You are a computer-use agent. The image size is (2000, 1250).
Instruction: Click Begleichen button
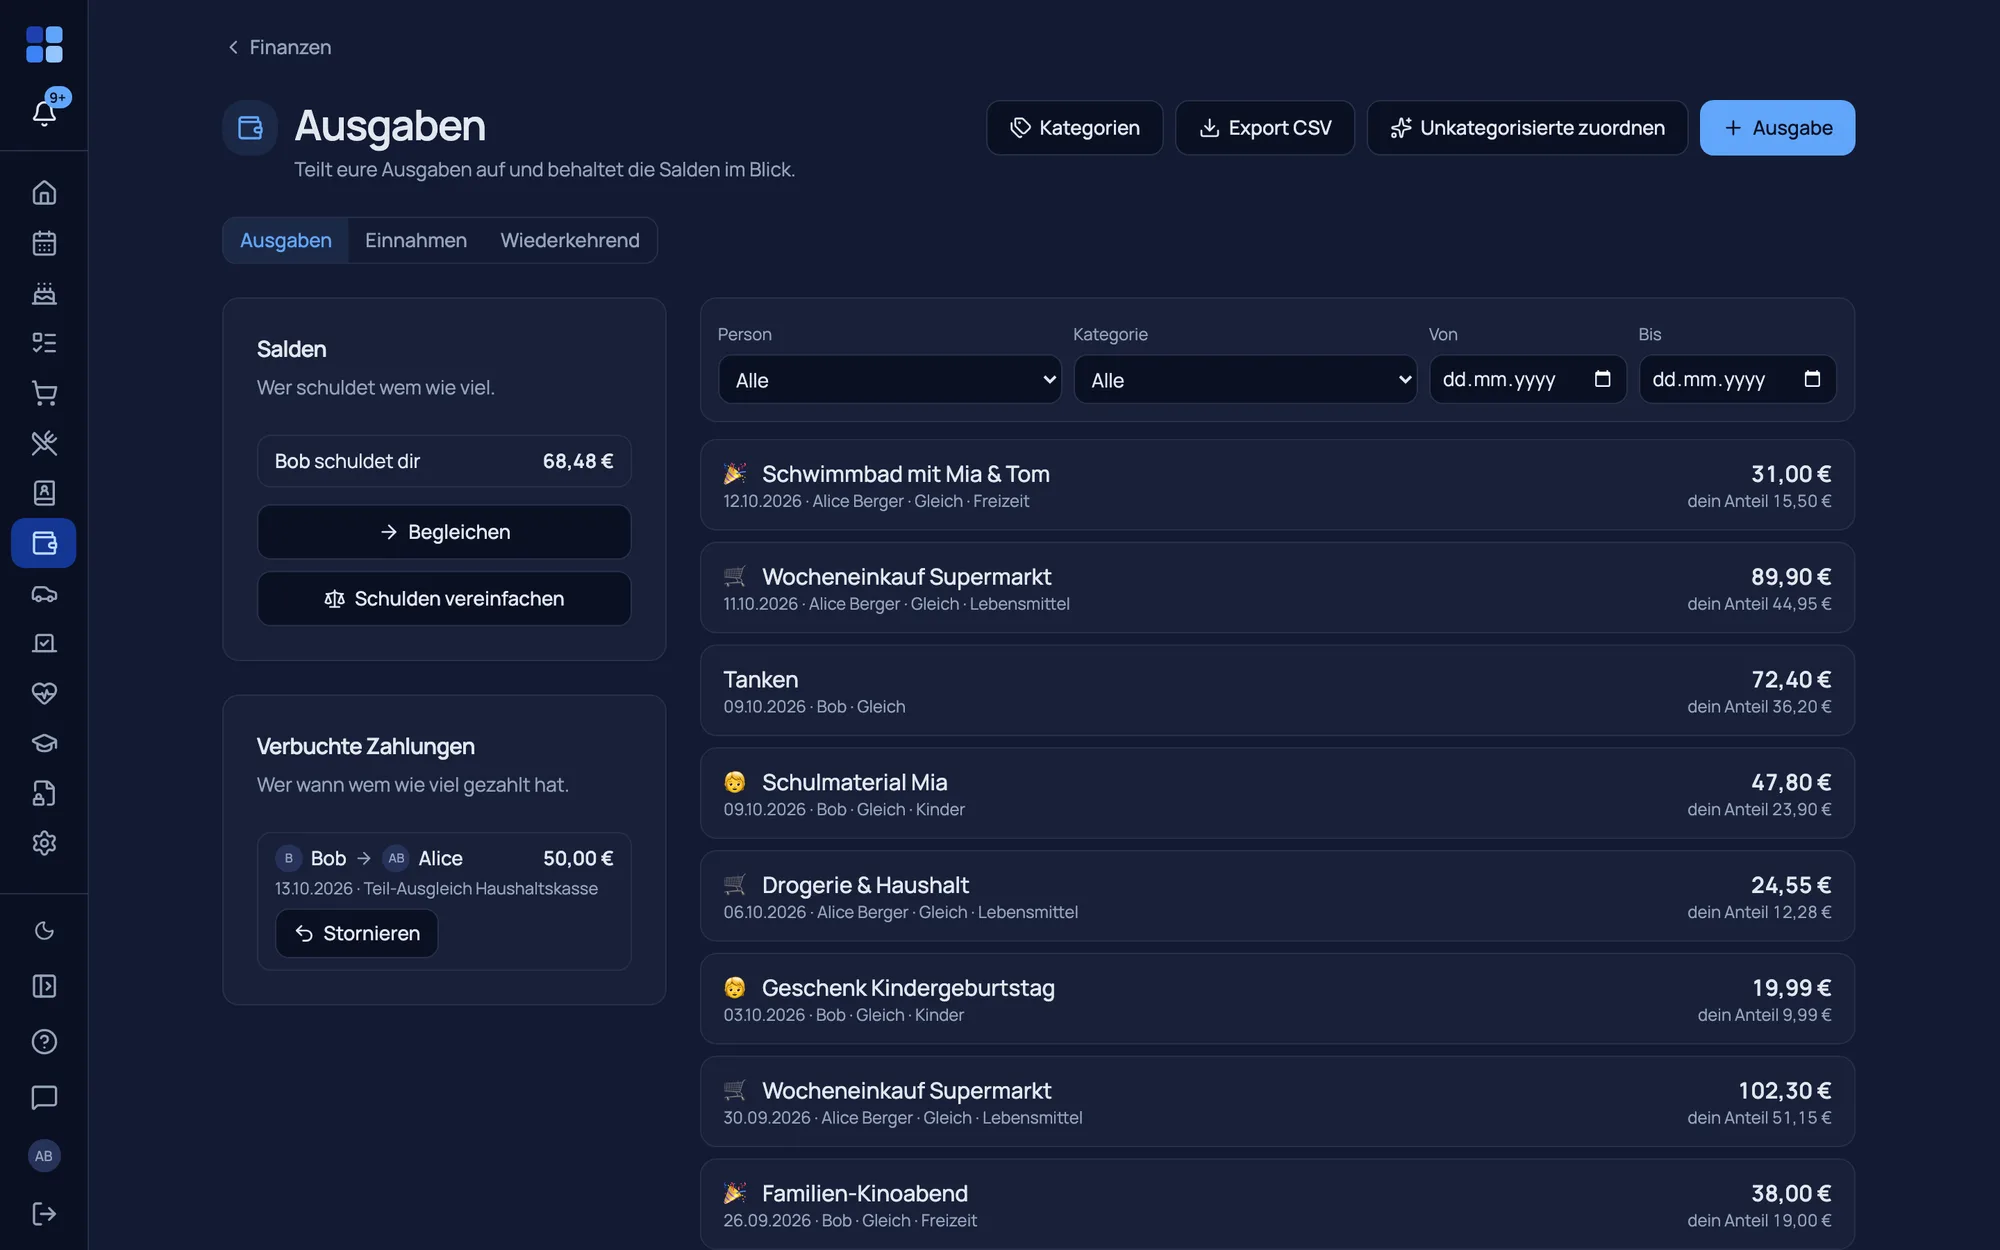pos(444,532)
